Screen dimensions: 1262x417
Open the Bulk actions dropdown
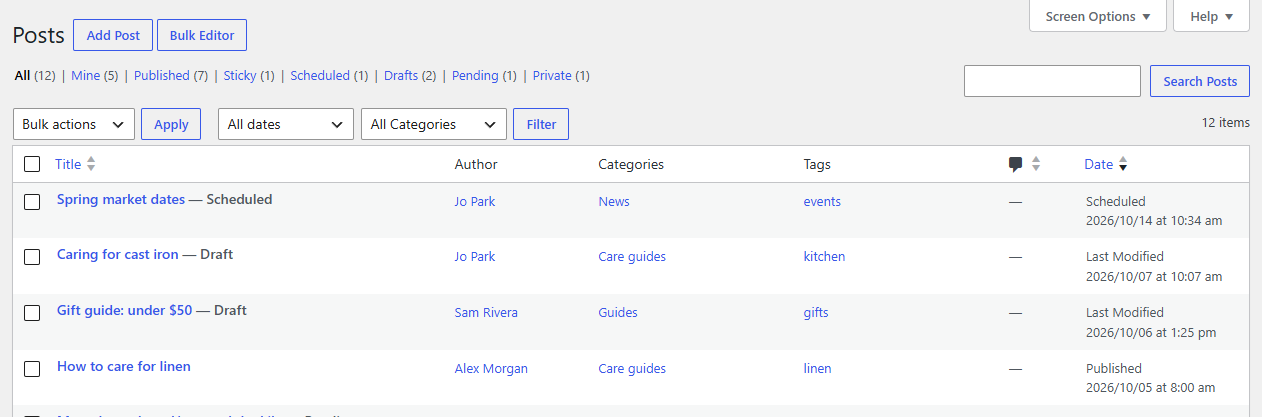pos(74,124)
